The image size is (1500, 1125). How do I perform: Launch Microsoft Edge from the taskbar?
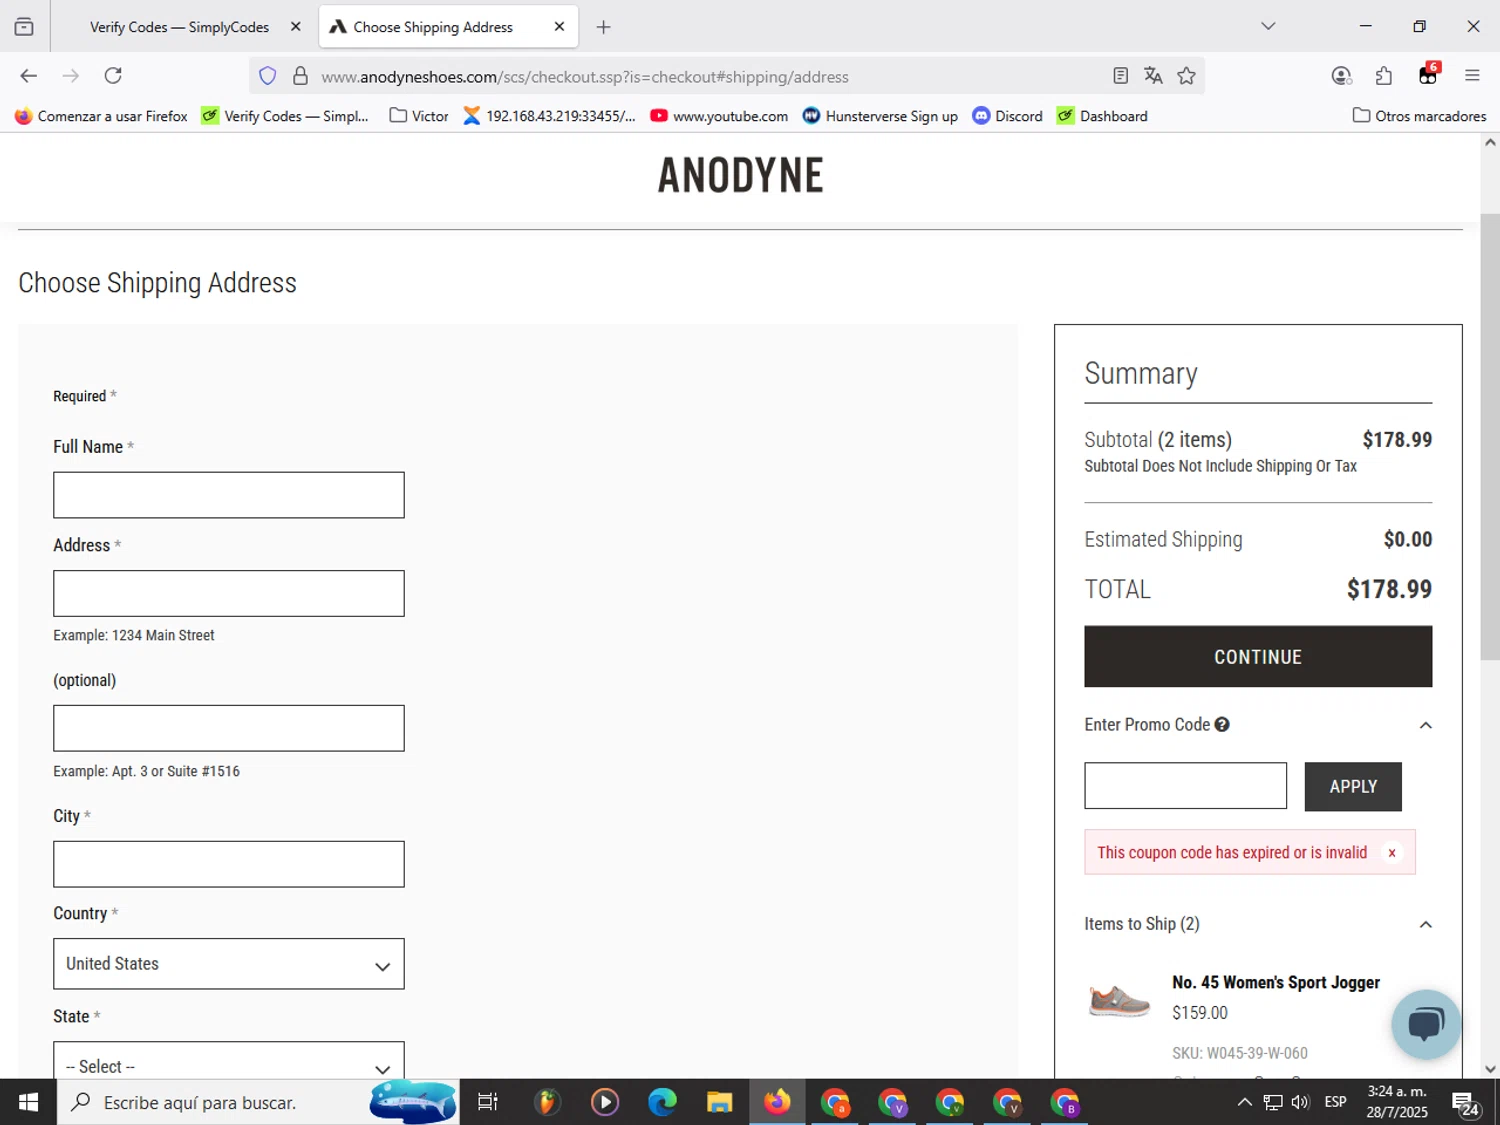click(662, 1102)
